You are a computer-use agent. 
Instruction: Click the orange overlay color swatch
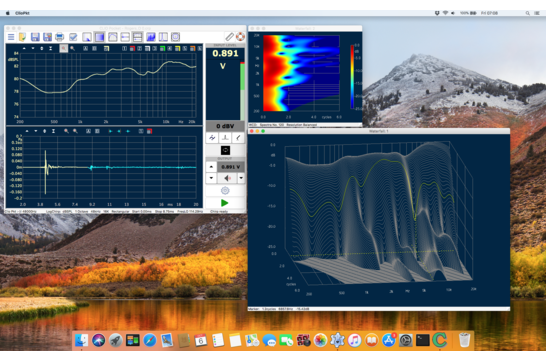[x=193, y=48]
